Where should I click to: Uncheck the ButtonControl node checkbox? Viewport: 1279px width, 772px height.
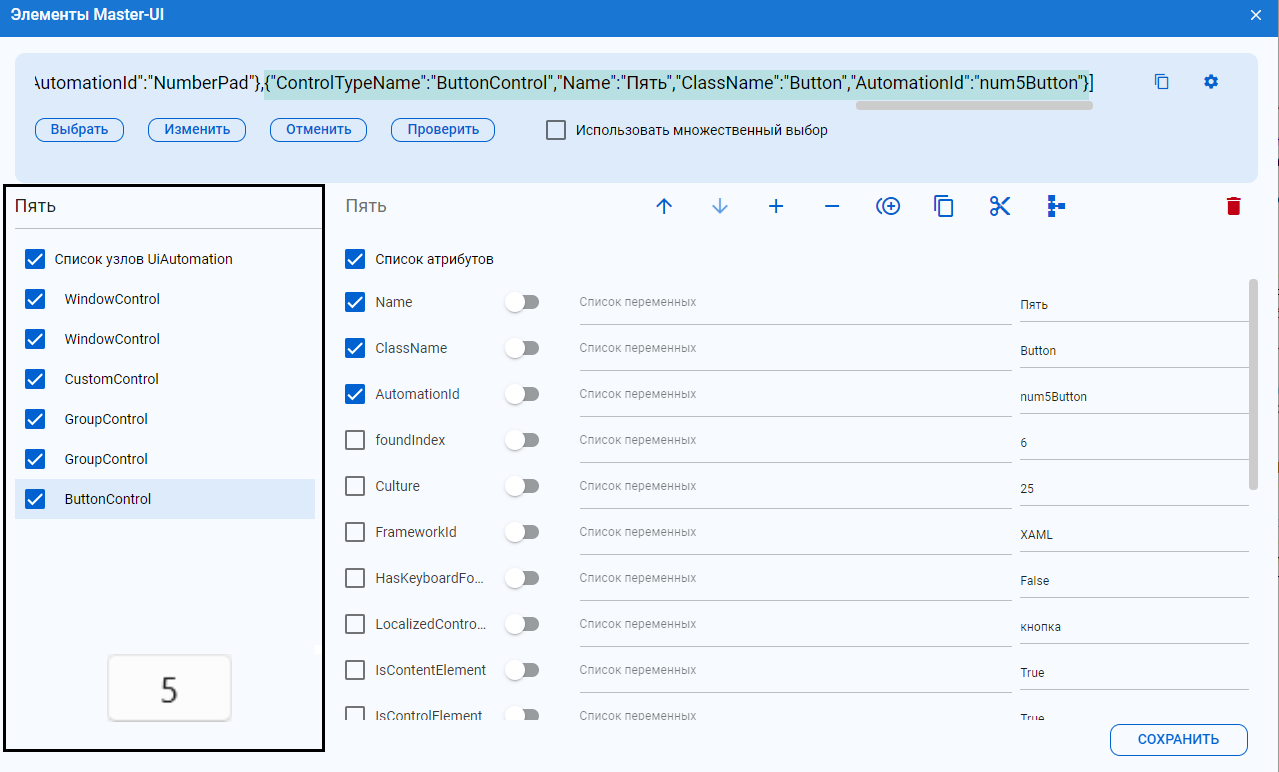click(x=35, y=499)
